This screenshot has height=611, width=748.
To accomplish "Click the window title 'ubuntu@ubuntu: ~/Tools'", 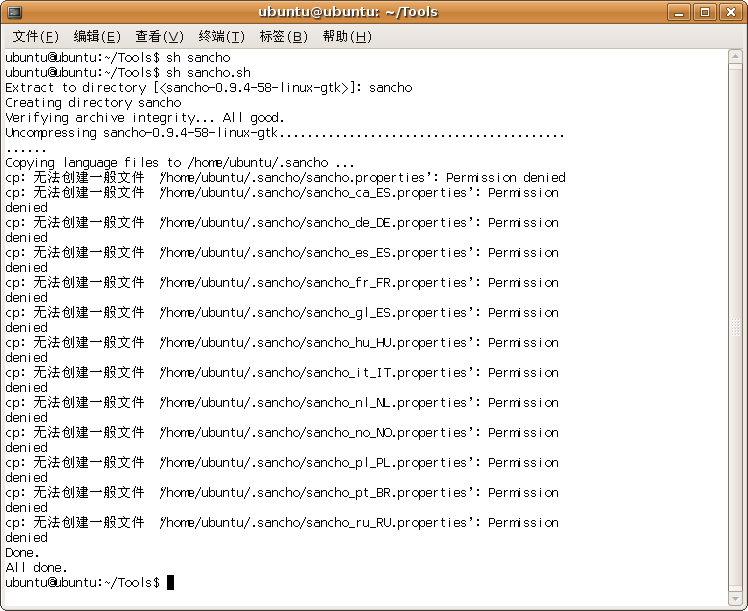I will pyautogui.click(x=348, y=12).
